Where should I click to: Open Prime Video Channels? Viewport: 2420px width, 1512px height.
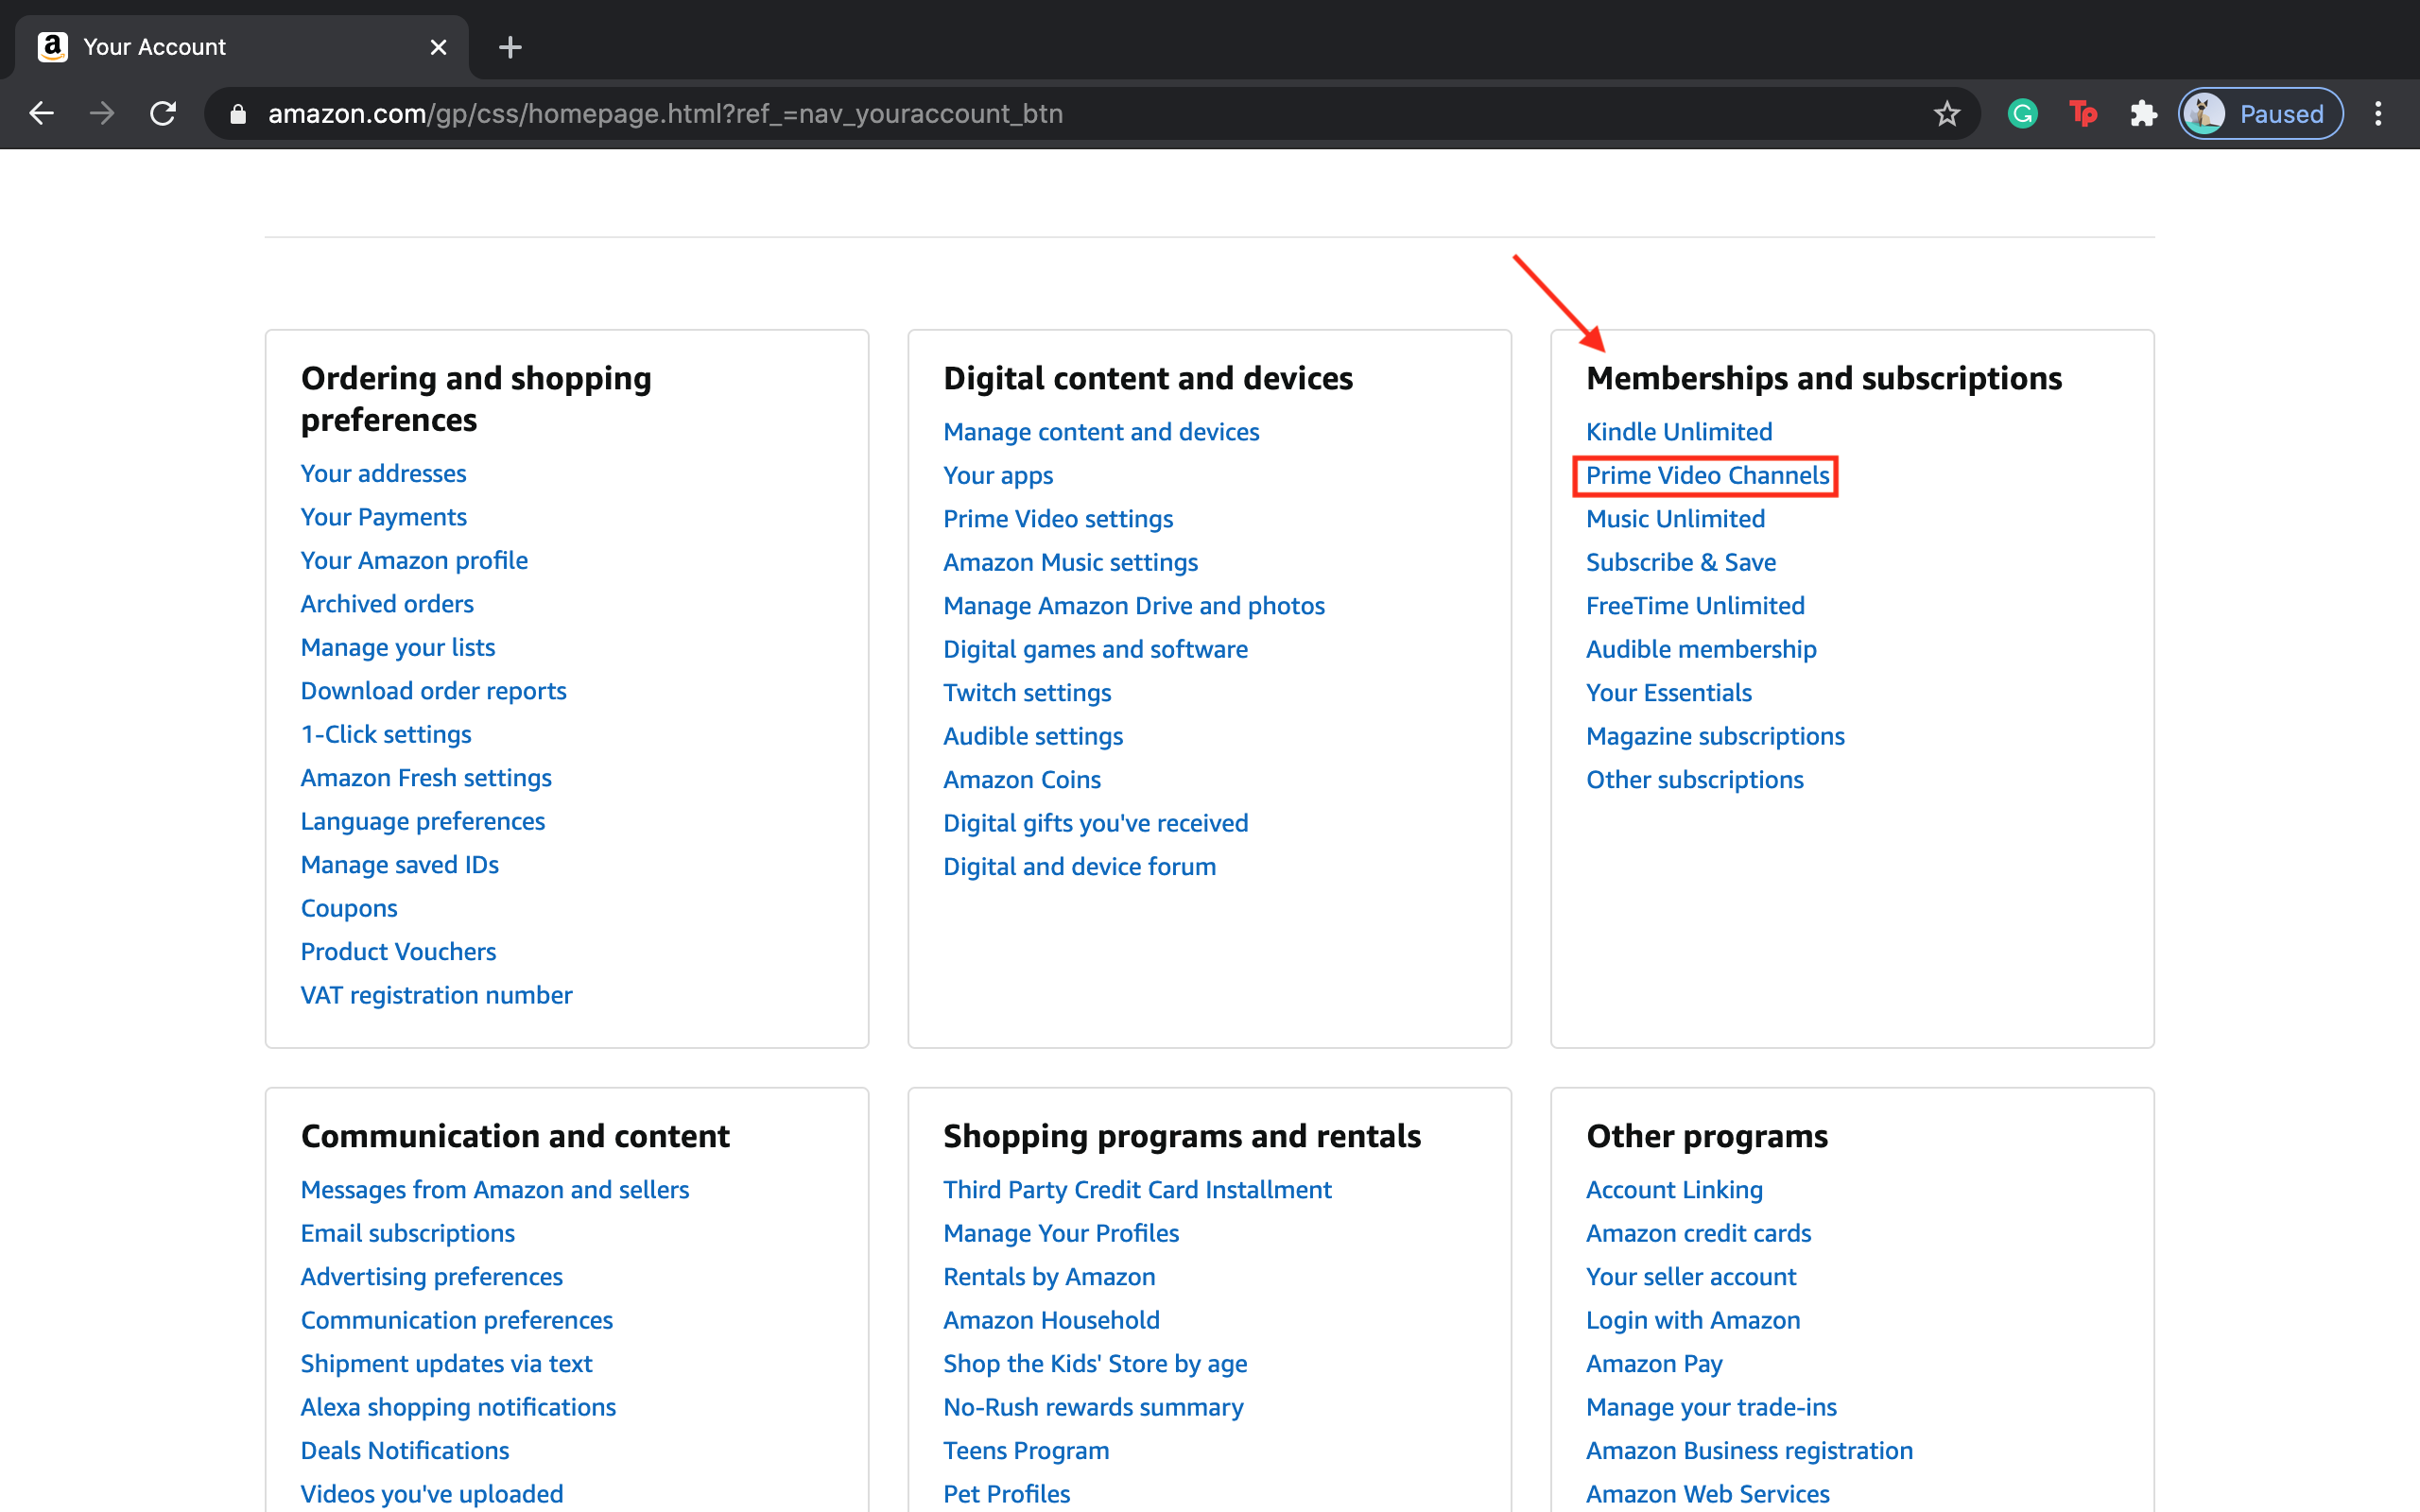click(1707, 475)
